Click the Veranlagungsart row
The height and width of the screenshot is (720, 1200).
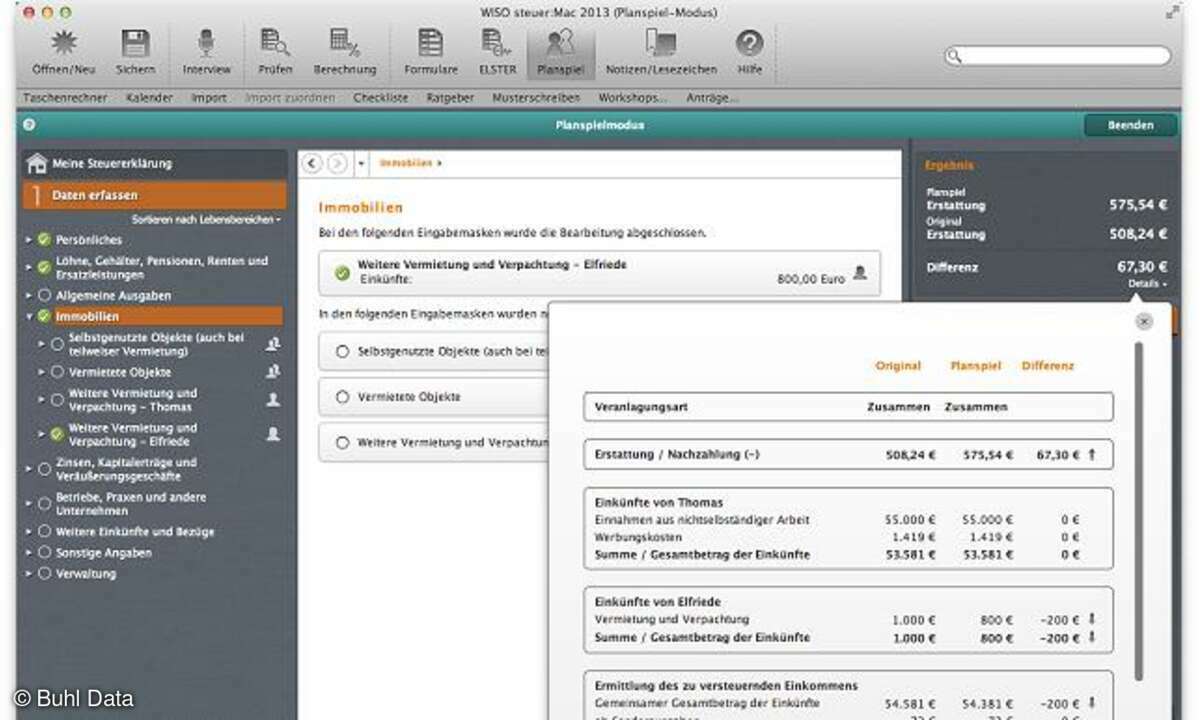(848, 407)
